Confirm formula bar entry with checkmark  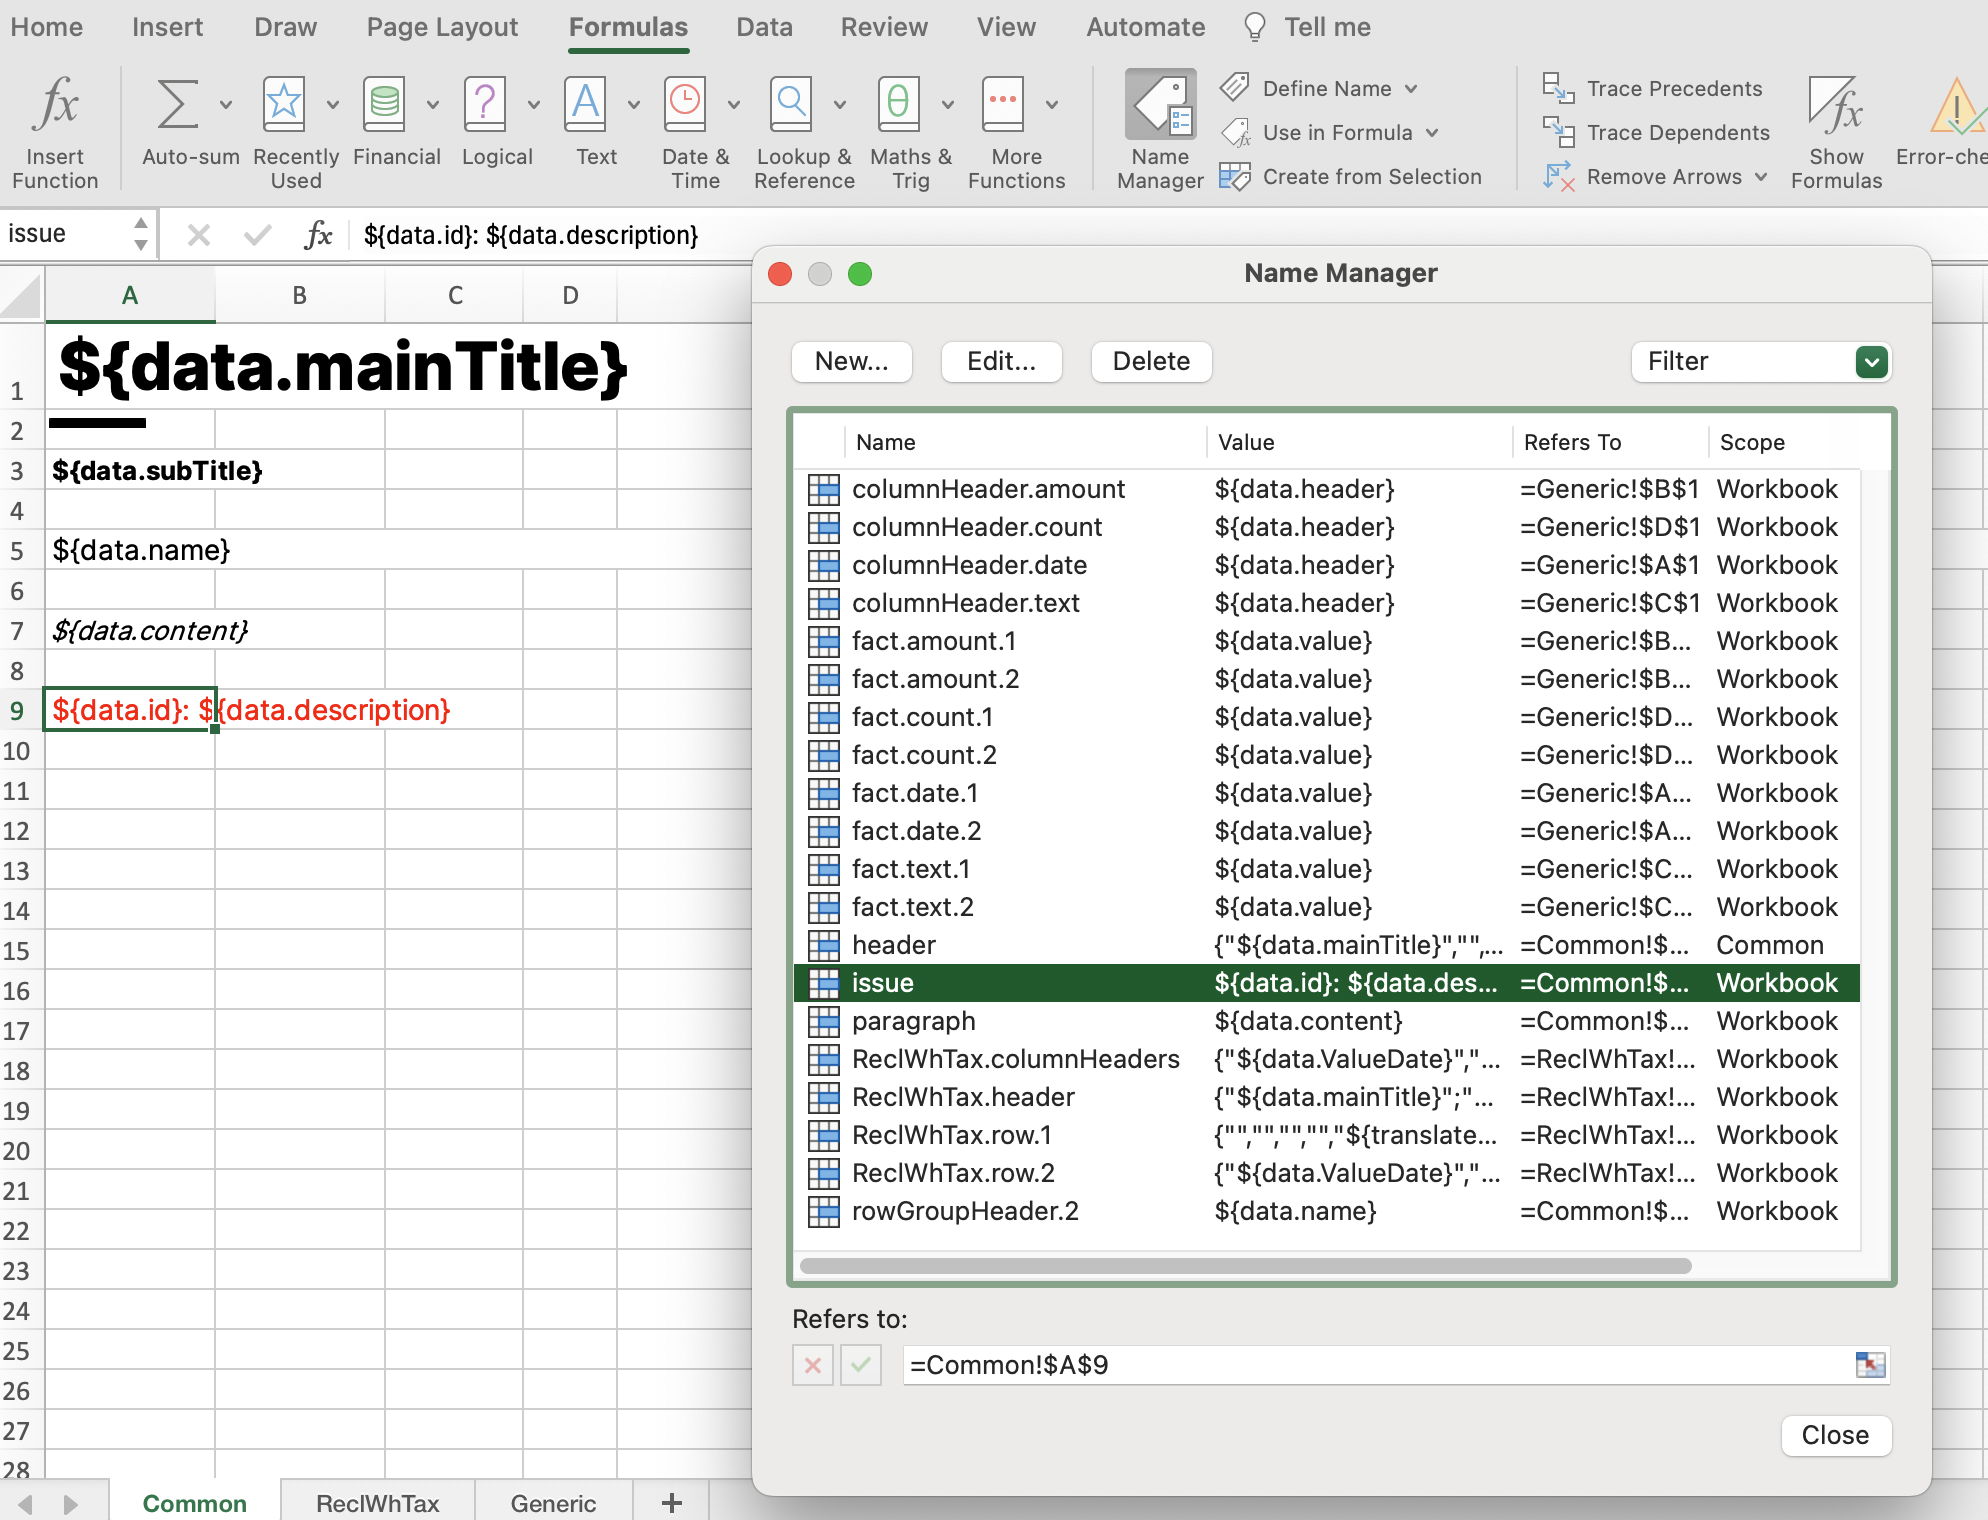tap(257, 235)
